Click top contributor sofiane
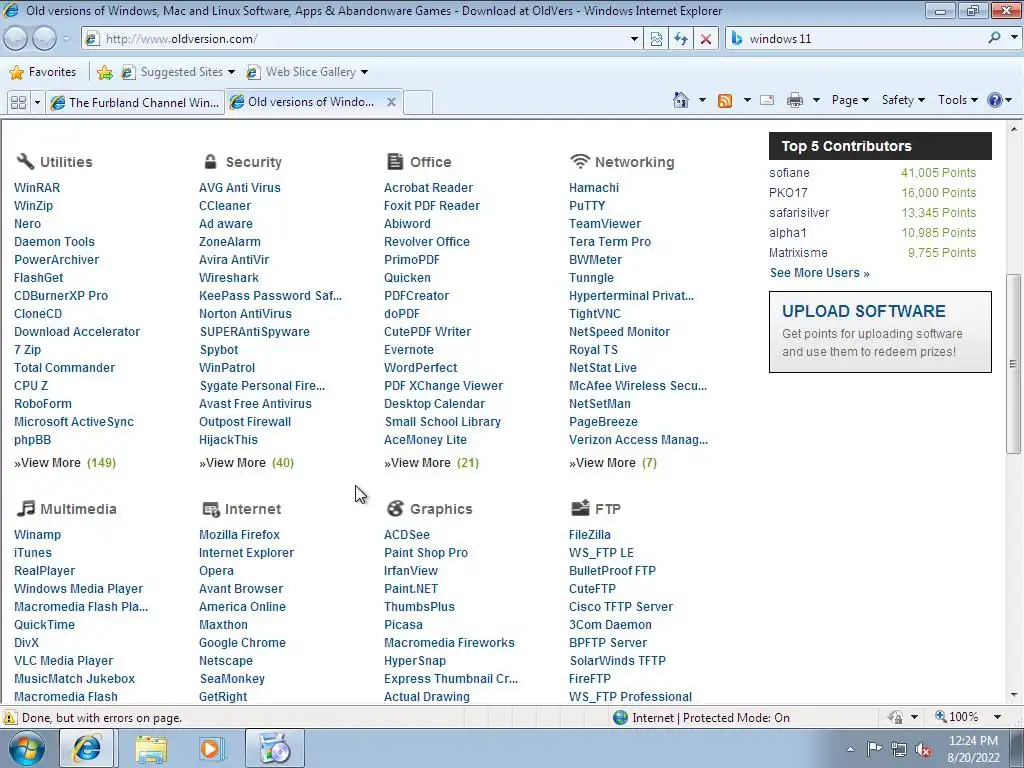The height and width of the screenshot is (768, 1024). click(x=789, y=172)
